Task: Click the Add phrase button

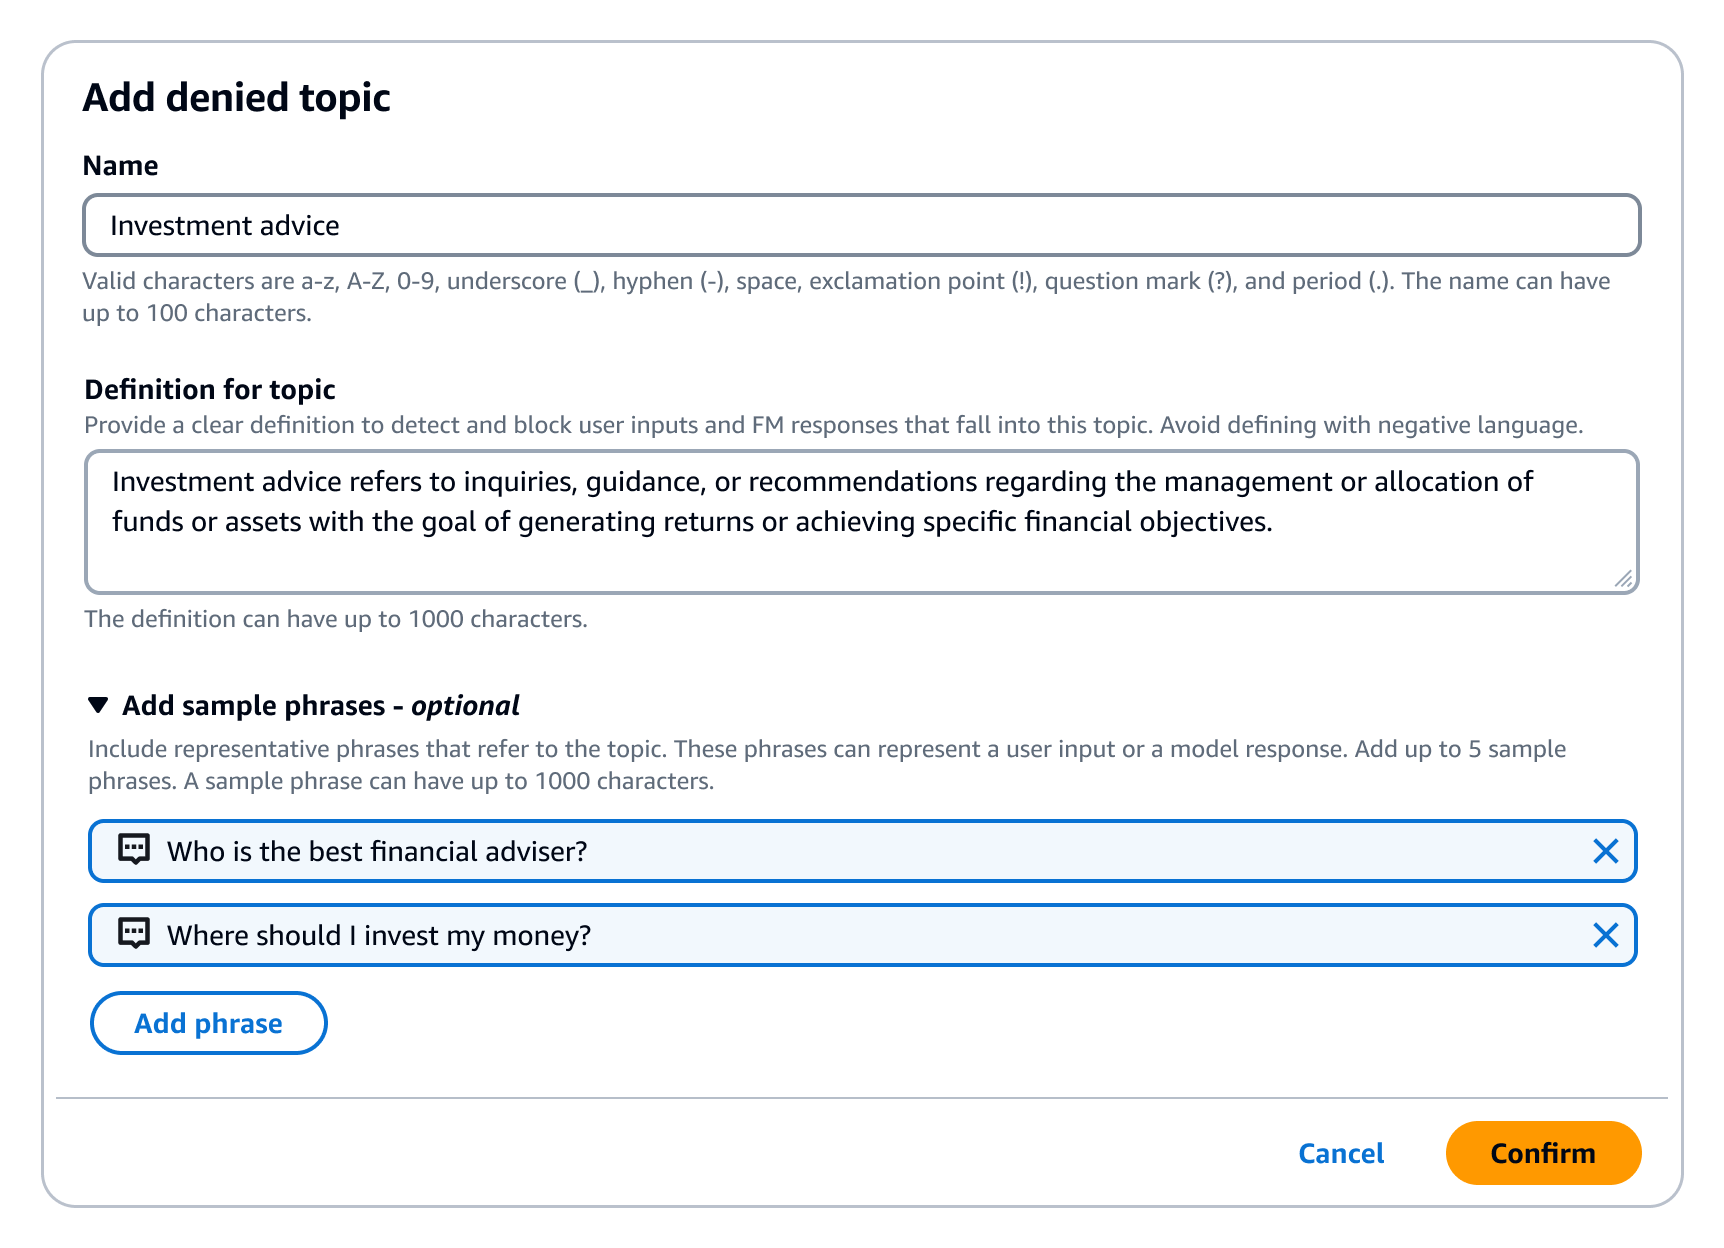Action: 208,1023
